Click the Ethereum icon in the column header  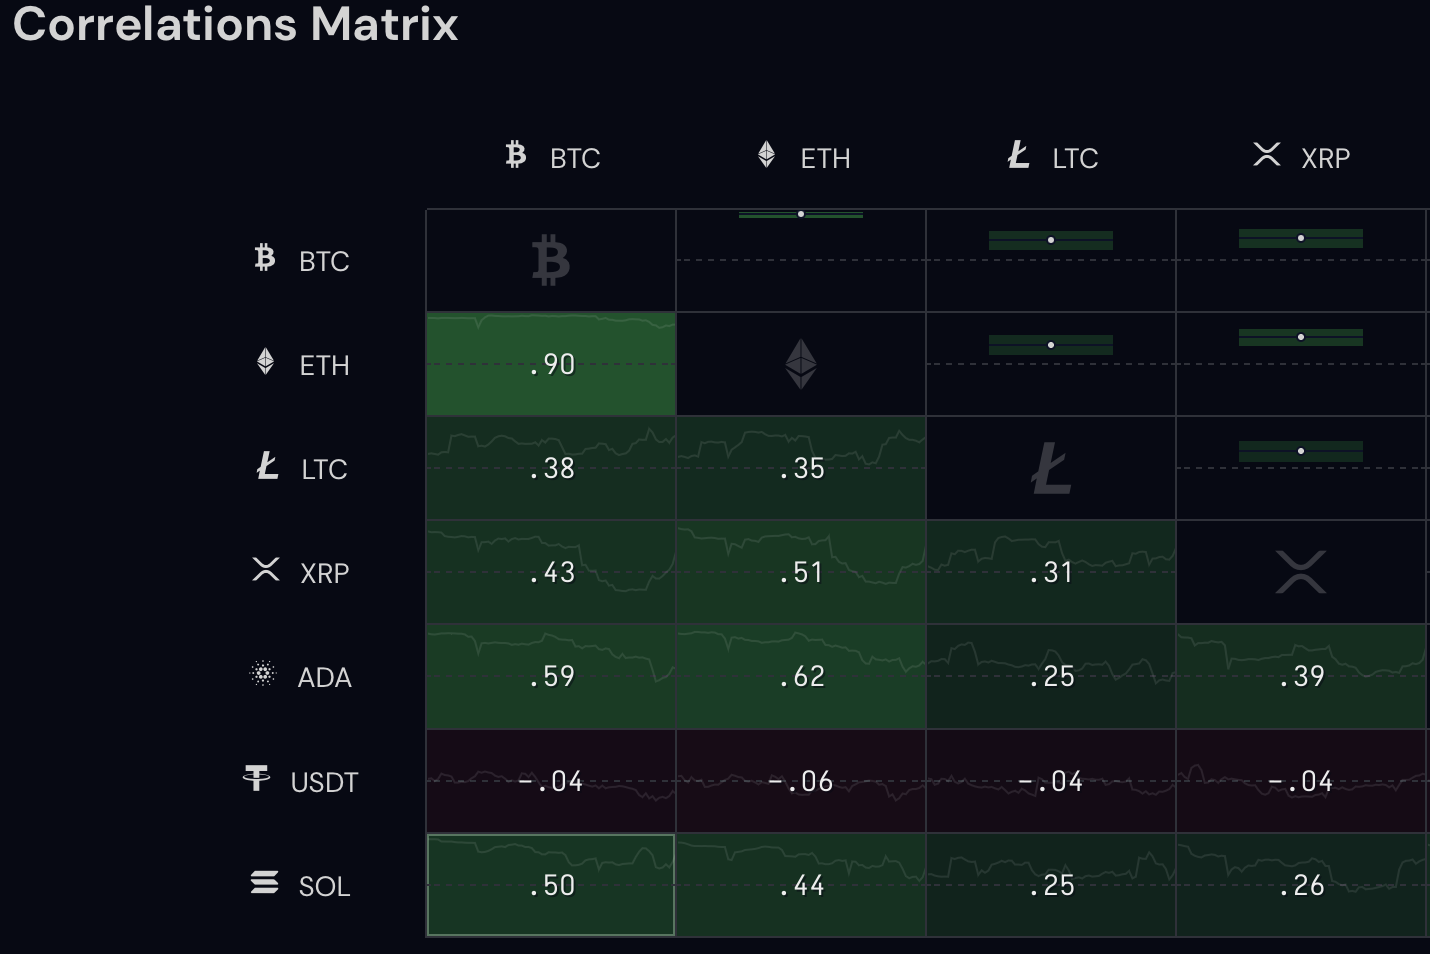[x=766, y=155]
